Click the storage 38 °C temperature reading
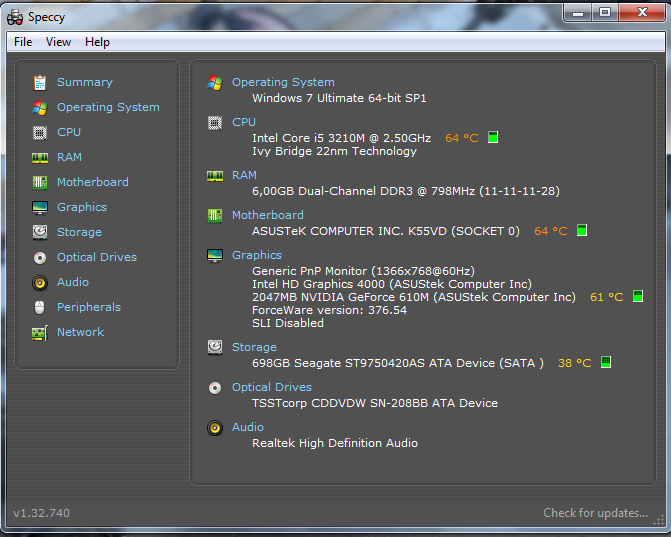671x537 pixels. (574, 363)
